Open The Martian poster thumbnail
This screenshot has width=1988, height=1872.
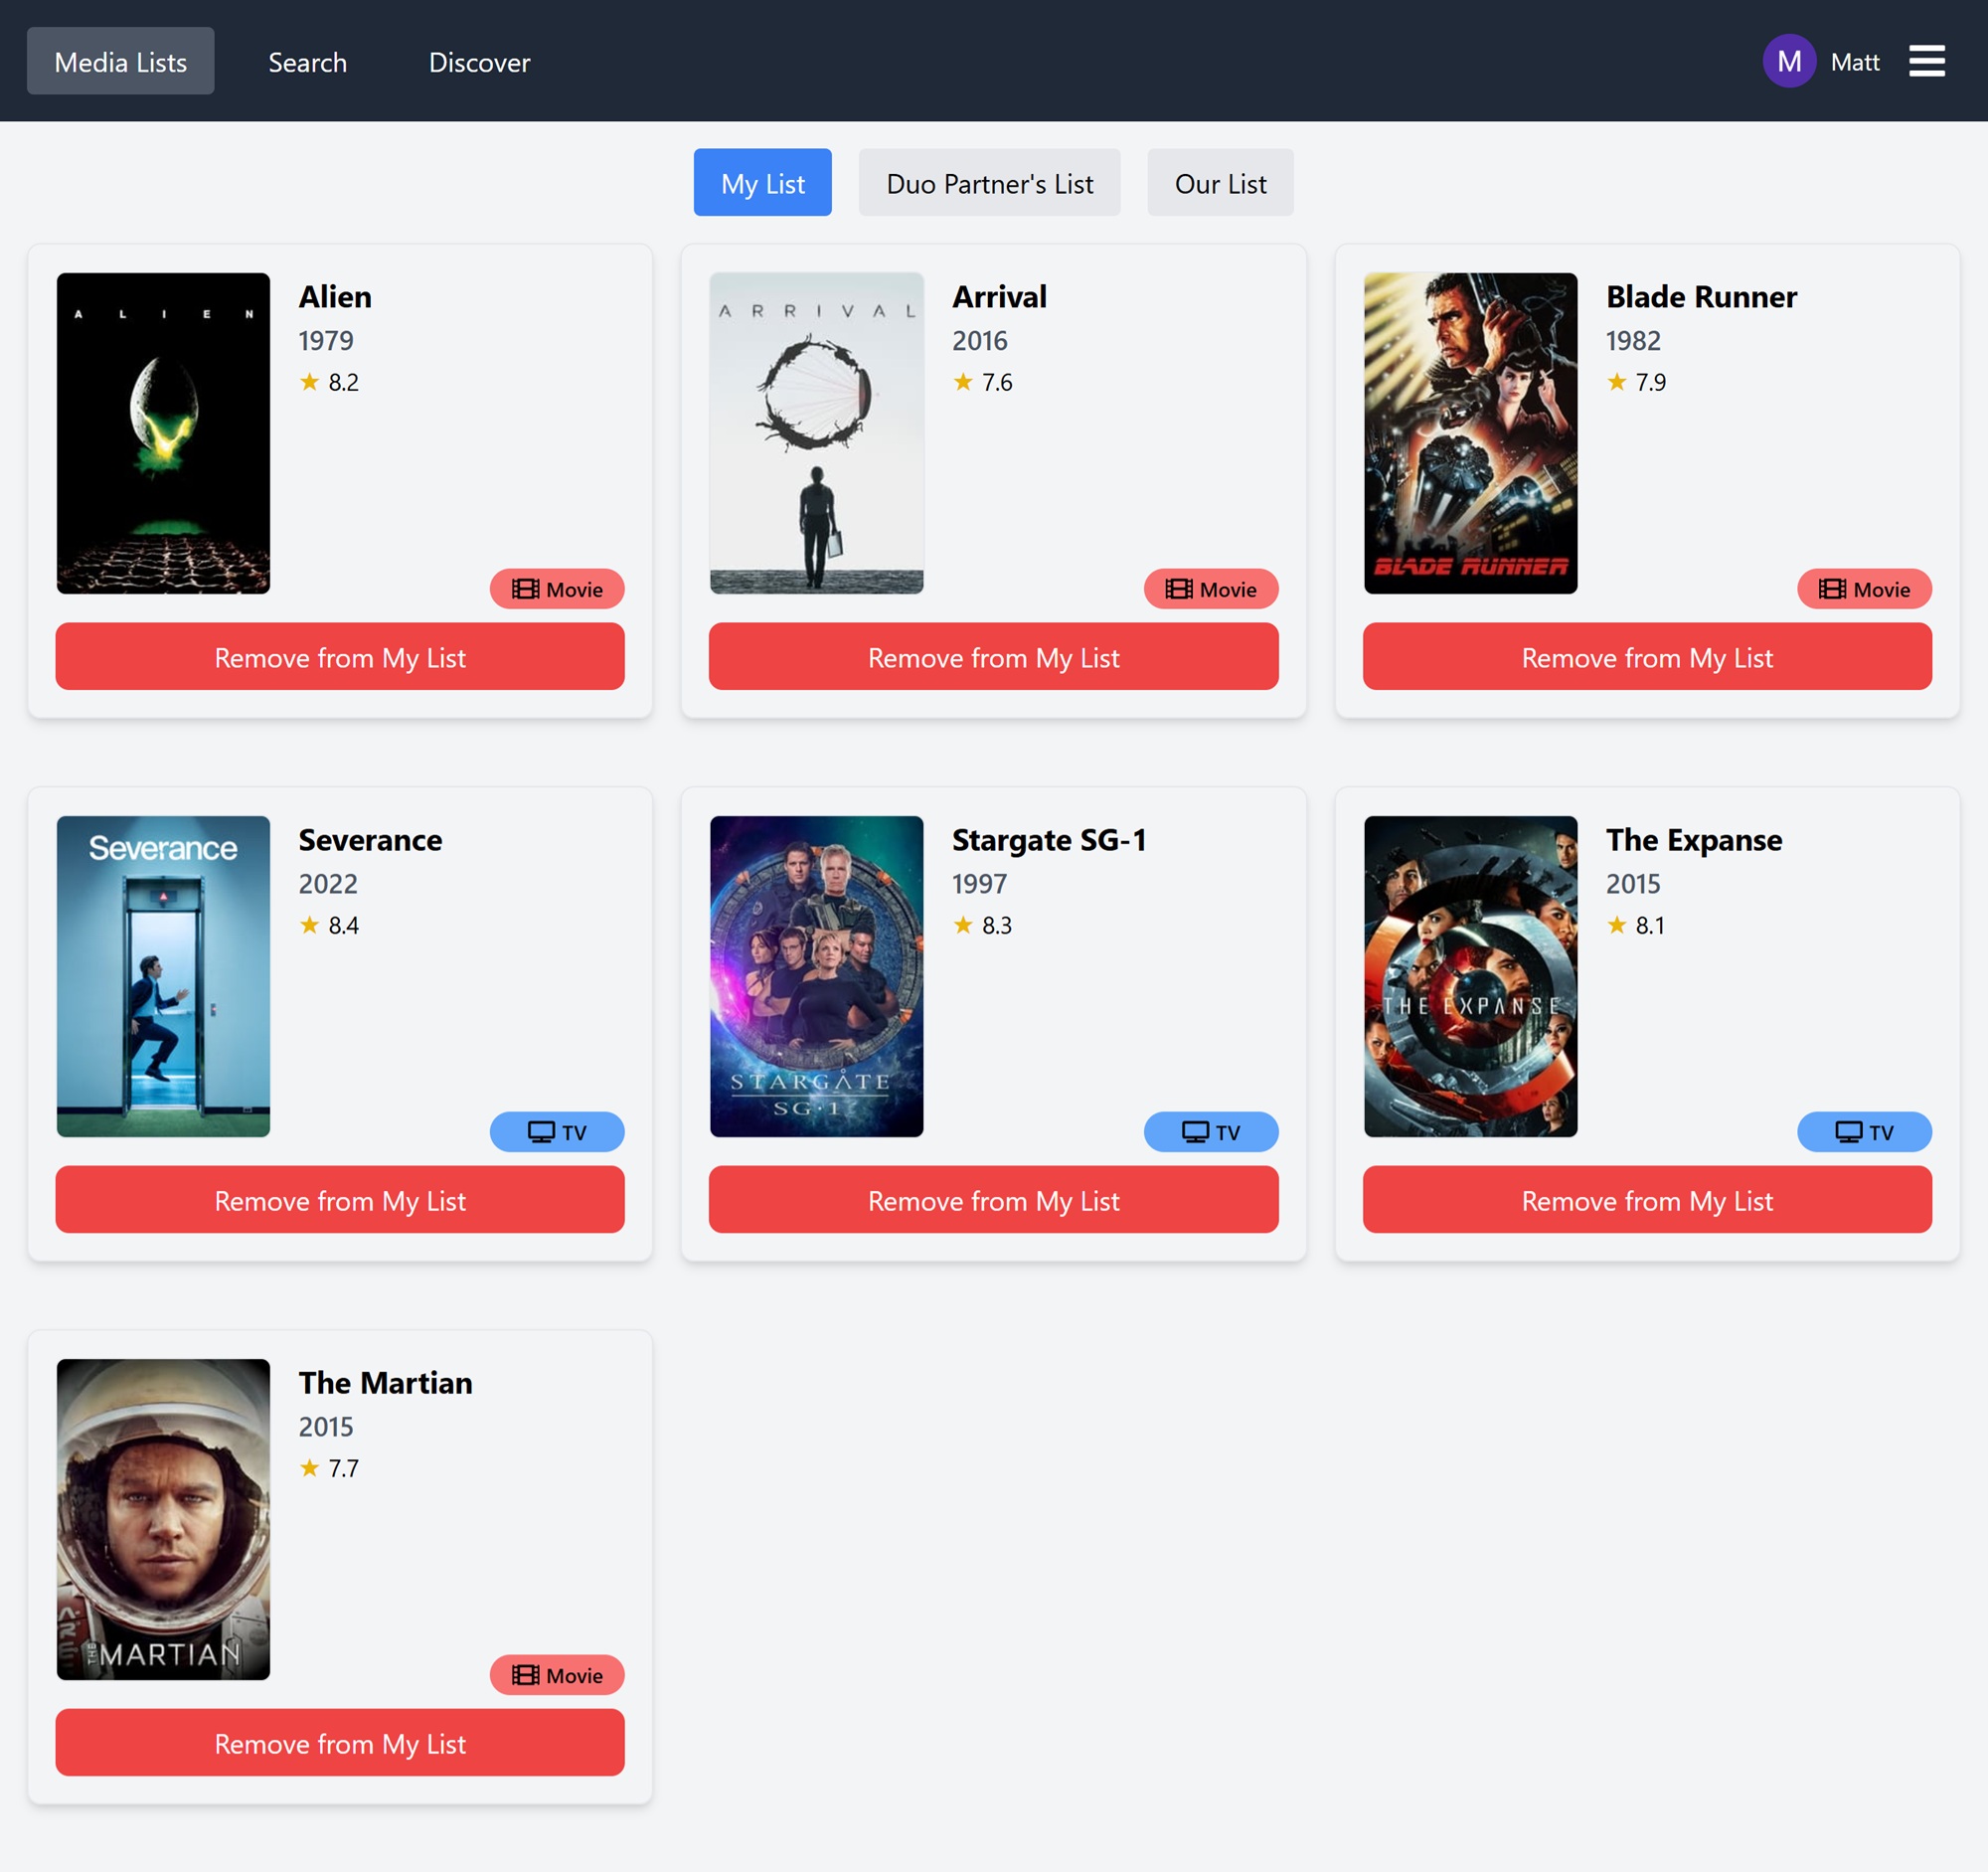pos(163,1519)
